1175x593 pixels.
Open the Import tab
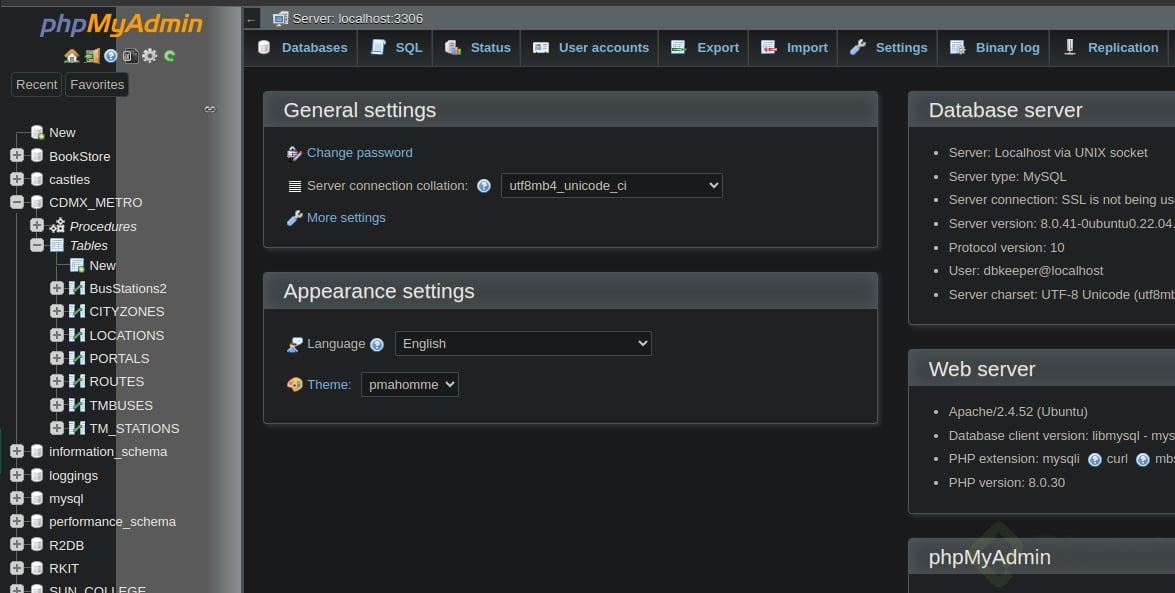(x=794, y=47)
